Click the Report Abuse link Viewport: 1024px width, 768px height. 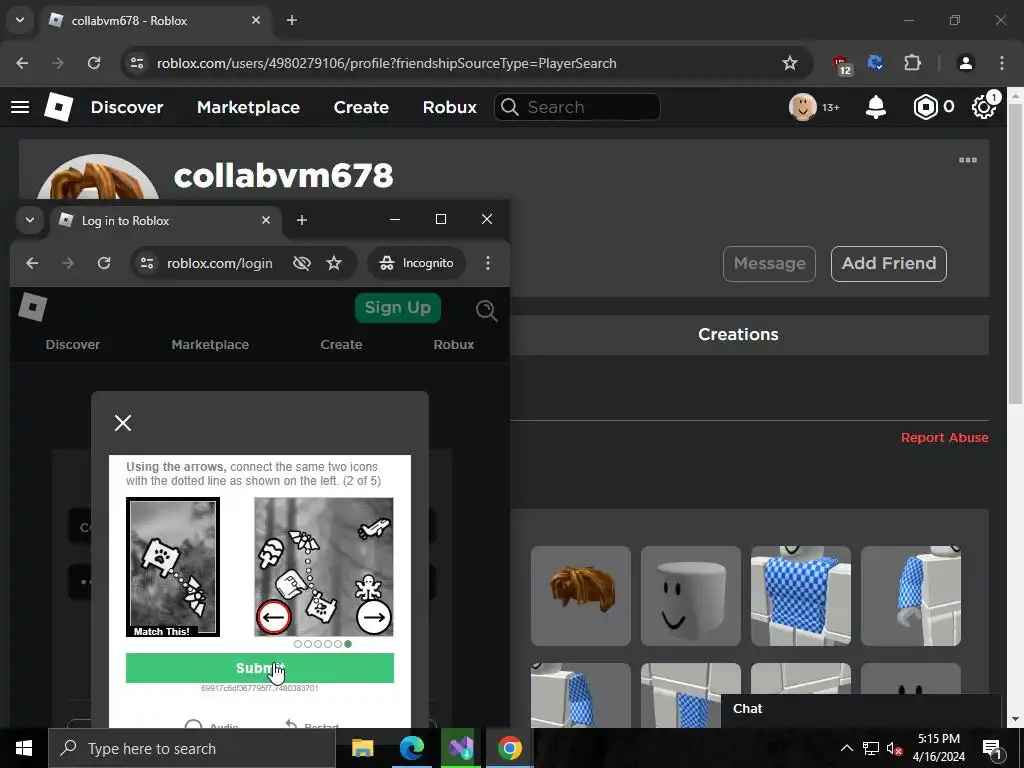(x=944, y=438)
